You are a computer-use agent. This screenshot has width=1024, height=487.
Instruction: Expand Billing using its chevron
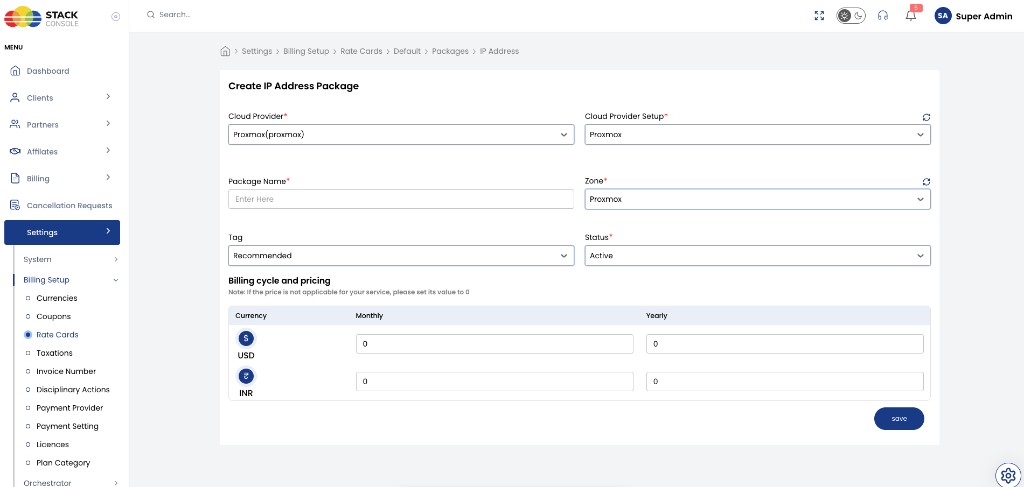[x=108, y=177]
